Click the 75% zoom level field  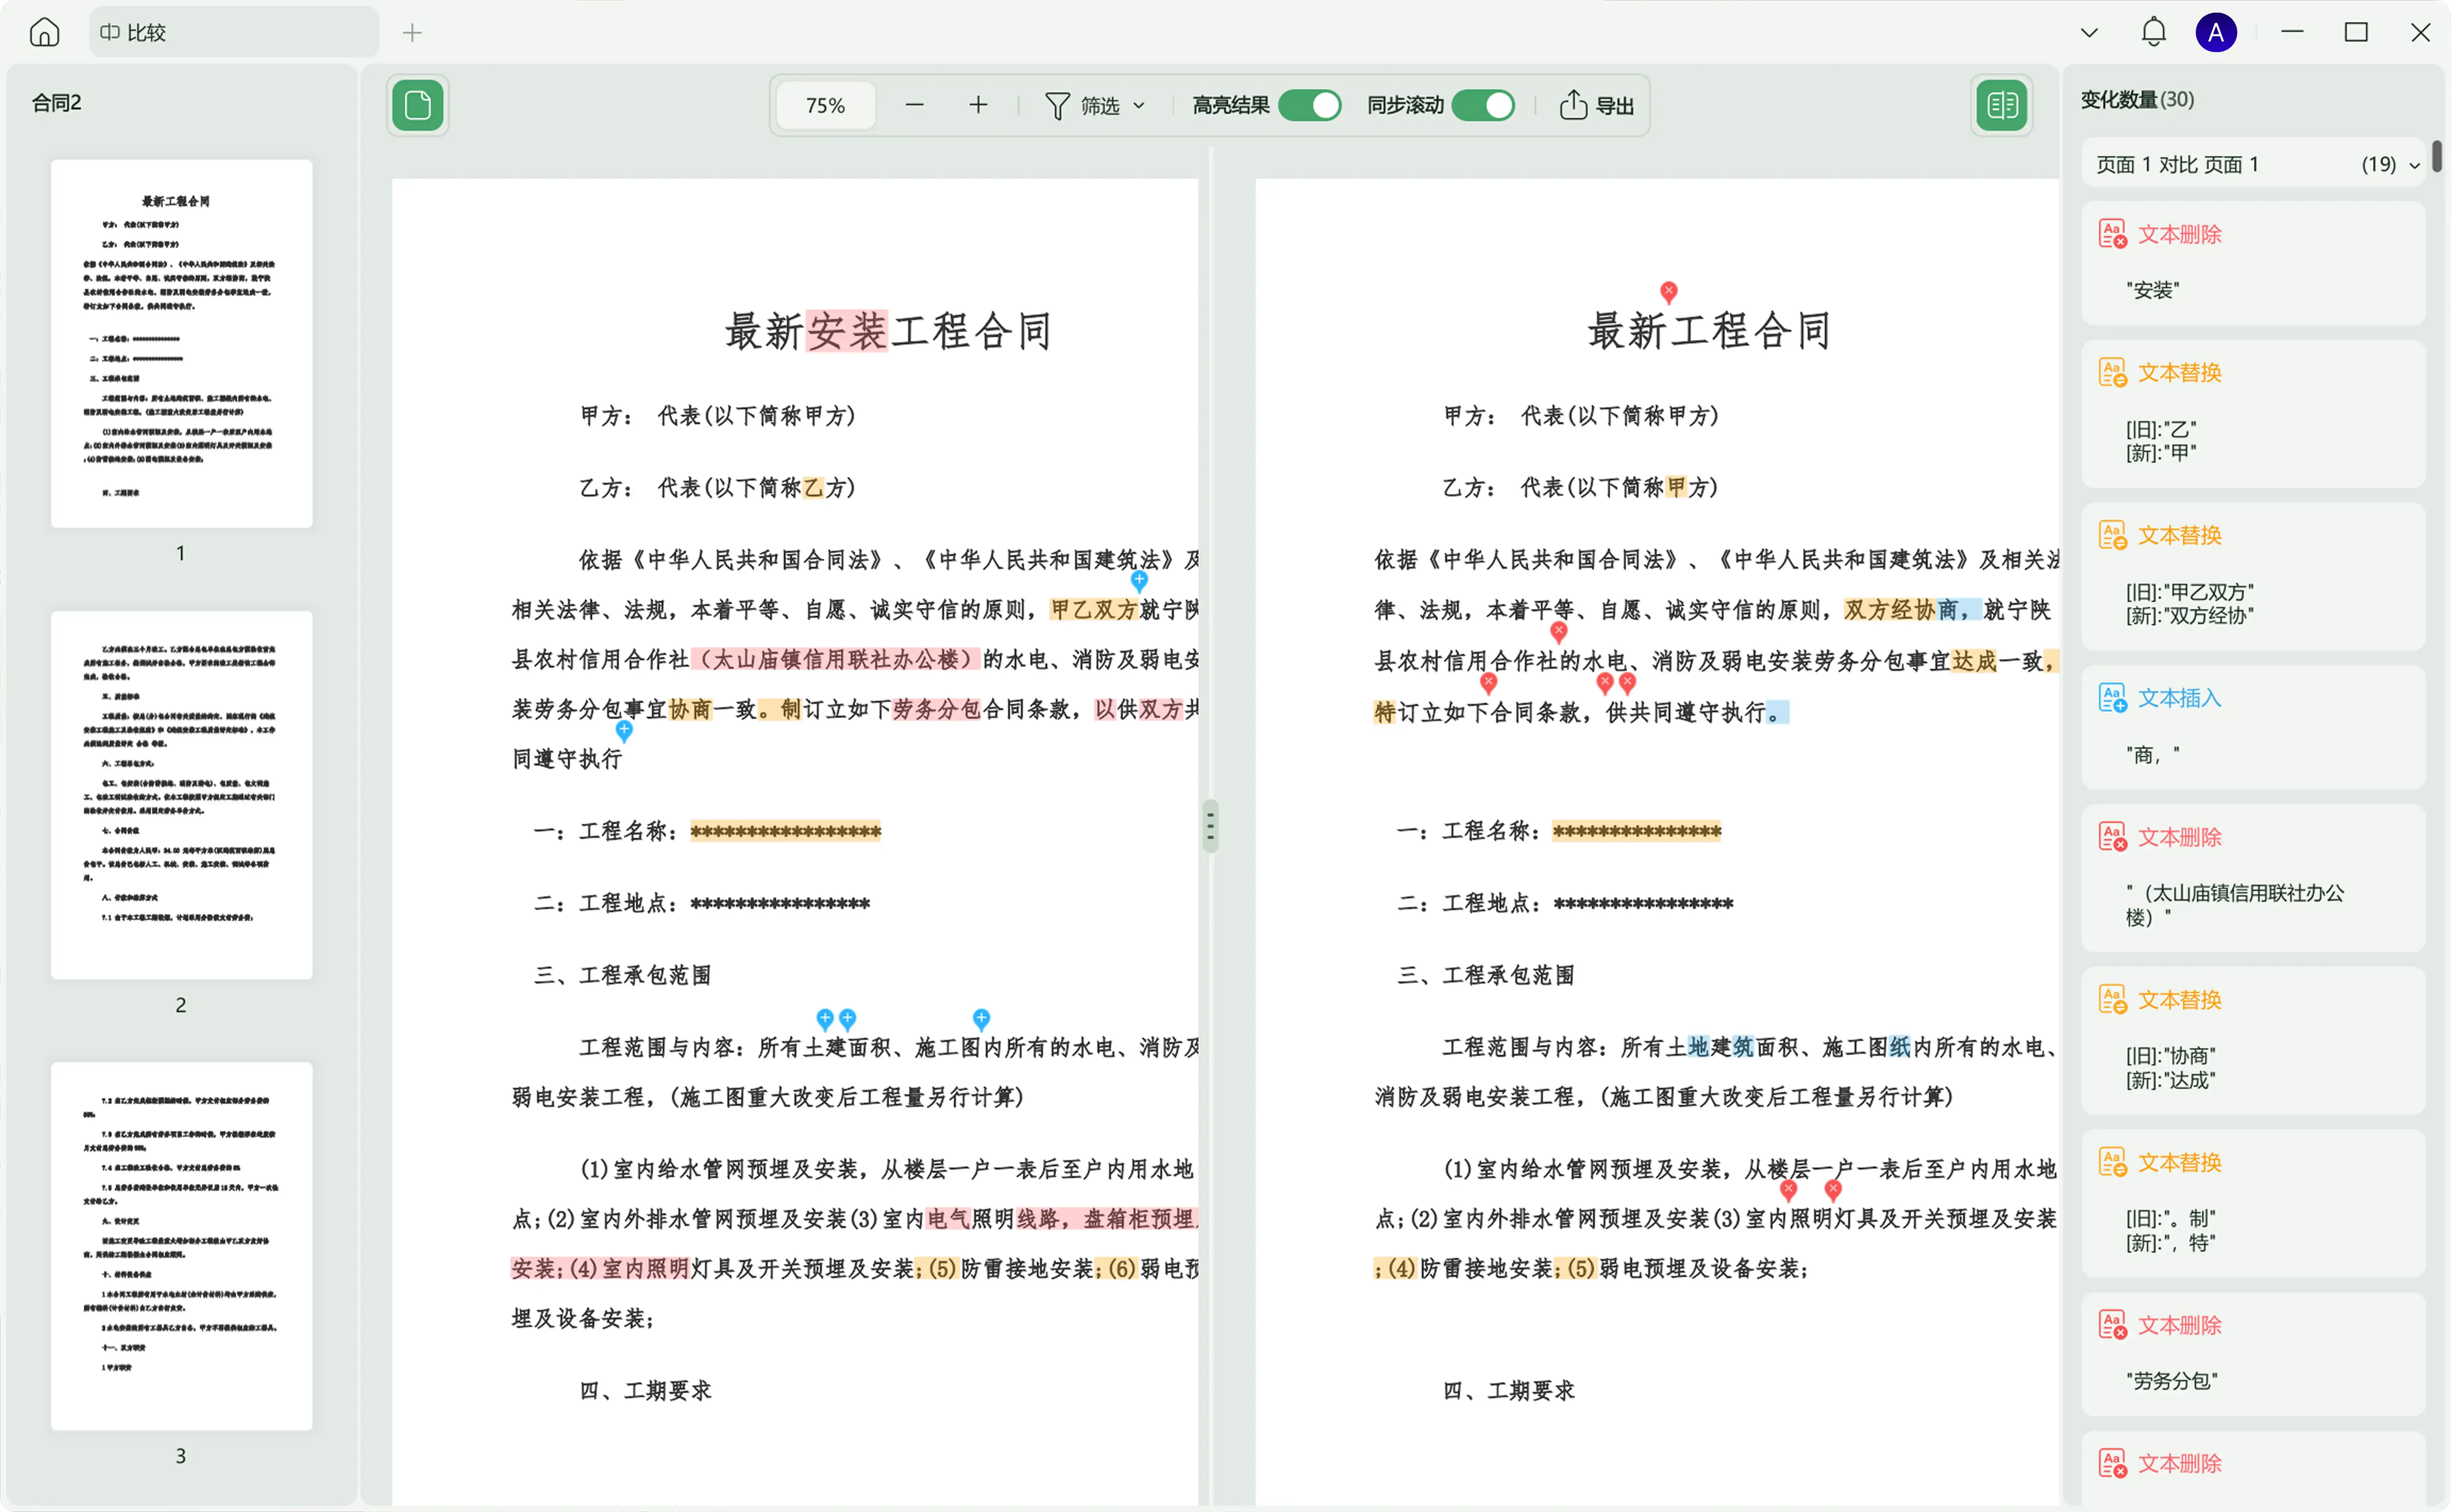(825, 105)
